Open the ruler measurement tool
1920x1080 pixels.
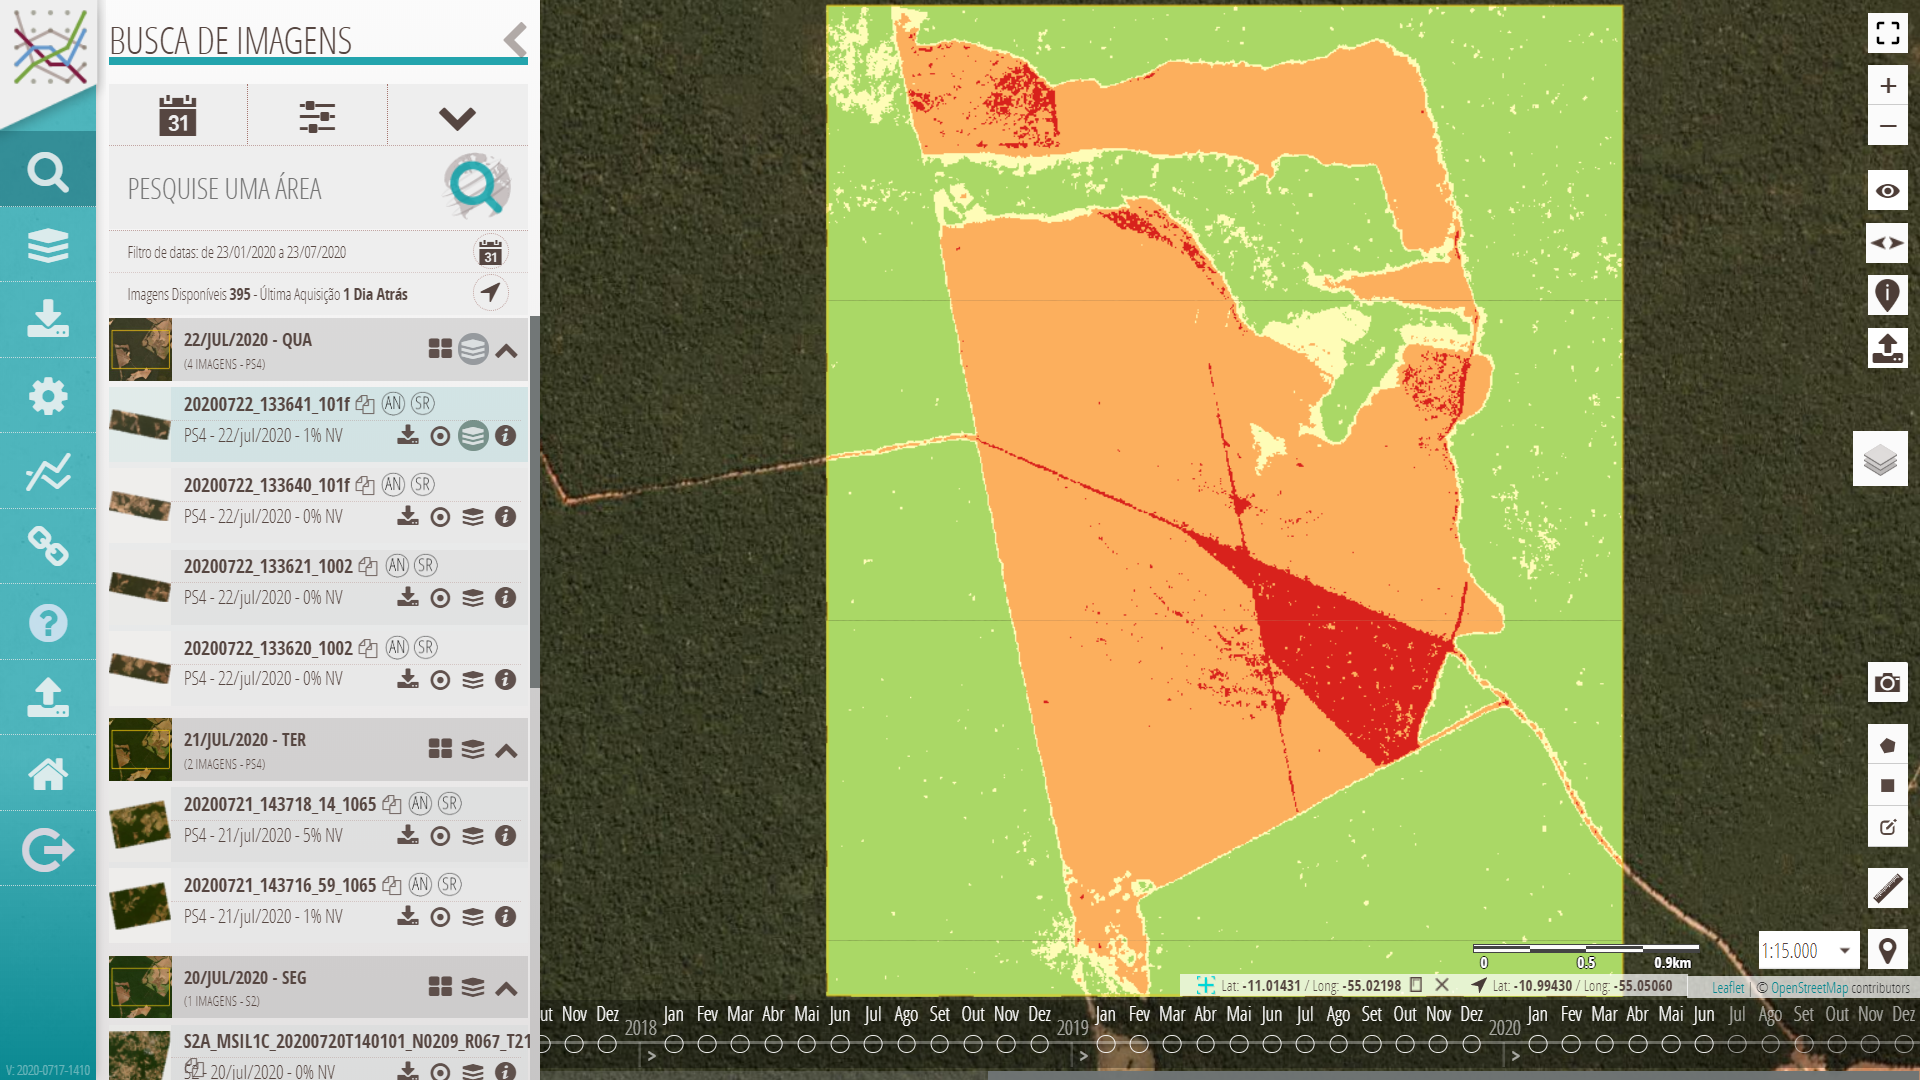pyautogui.click(x=1887, y=888)
